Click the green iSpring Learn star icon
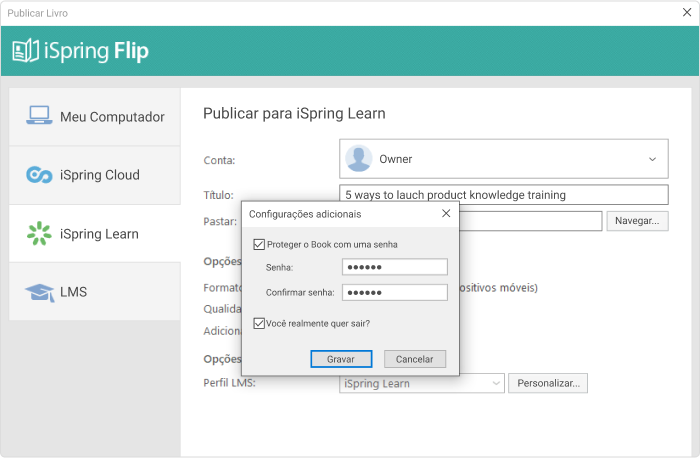The image size is (700, 458). coord(39,233)
